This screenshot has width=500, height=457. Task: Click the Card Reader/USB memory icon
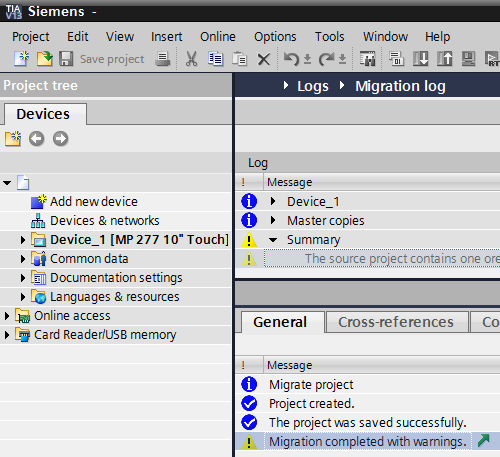click(x=22, y=335)
